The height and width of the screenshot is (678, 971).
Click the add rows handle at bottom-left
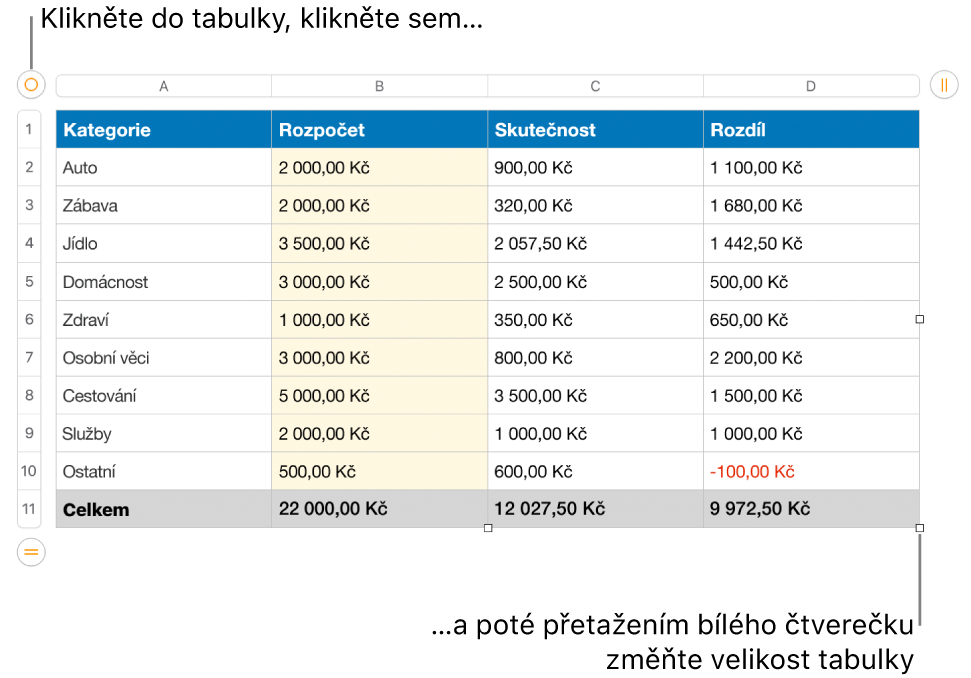pos(31,552)
